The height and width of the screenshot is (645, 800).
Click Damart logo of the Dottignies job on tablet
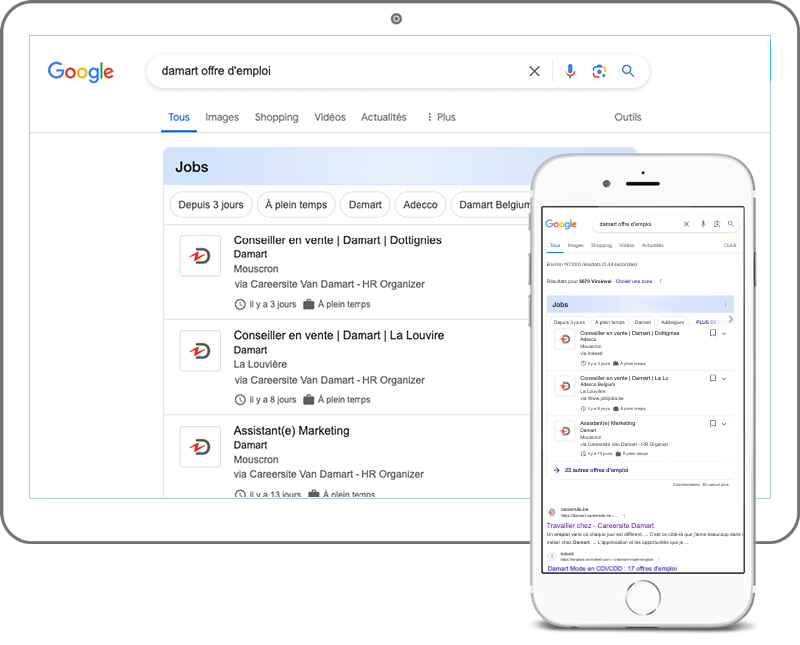tap(200, 256)
